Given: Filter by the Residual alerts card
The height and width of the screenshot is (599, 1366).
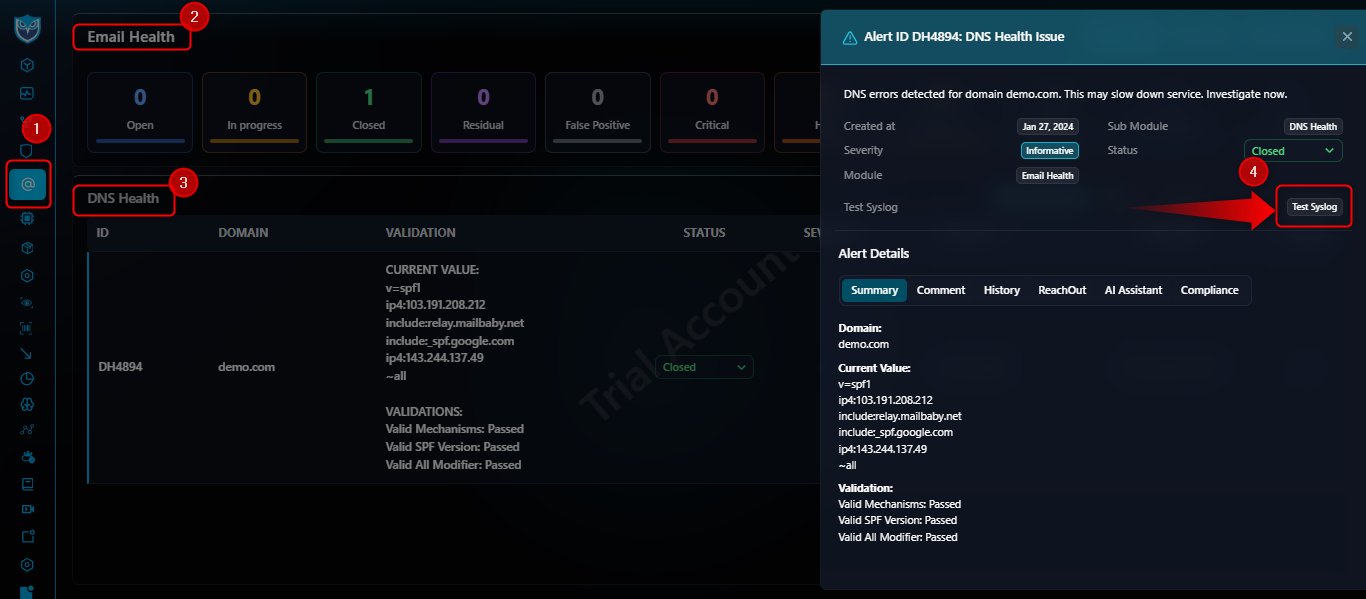Looking at the screenshot, I should (483, 112).
